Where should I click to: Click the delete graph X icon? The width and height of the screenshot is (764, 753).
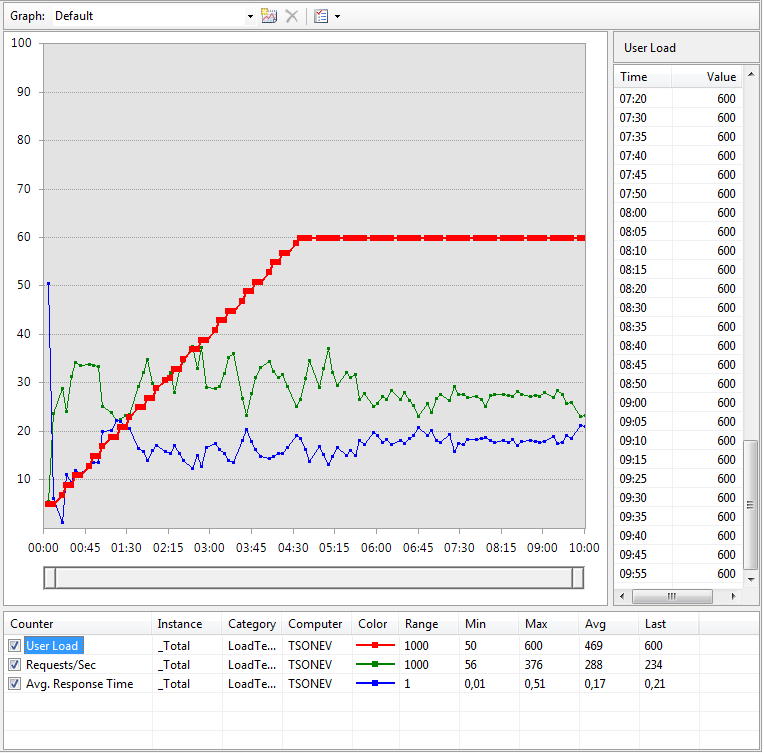(292, 16)
